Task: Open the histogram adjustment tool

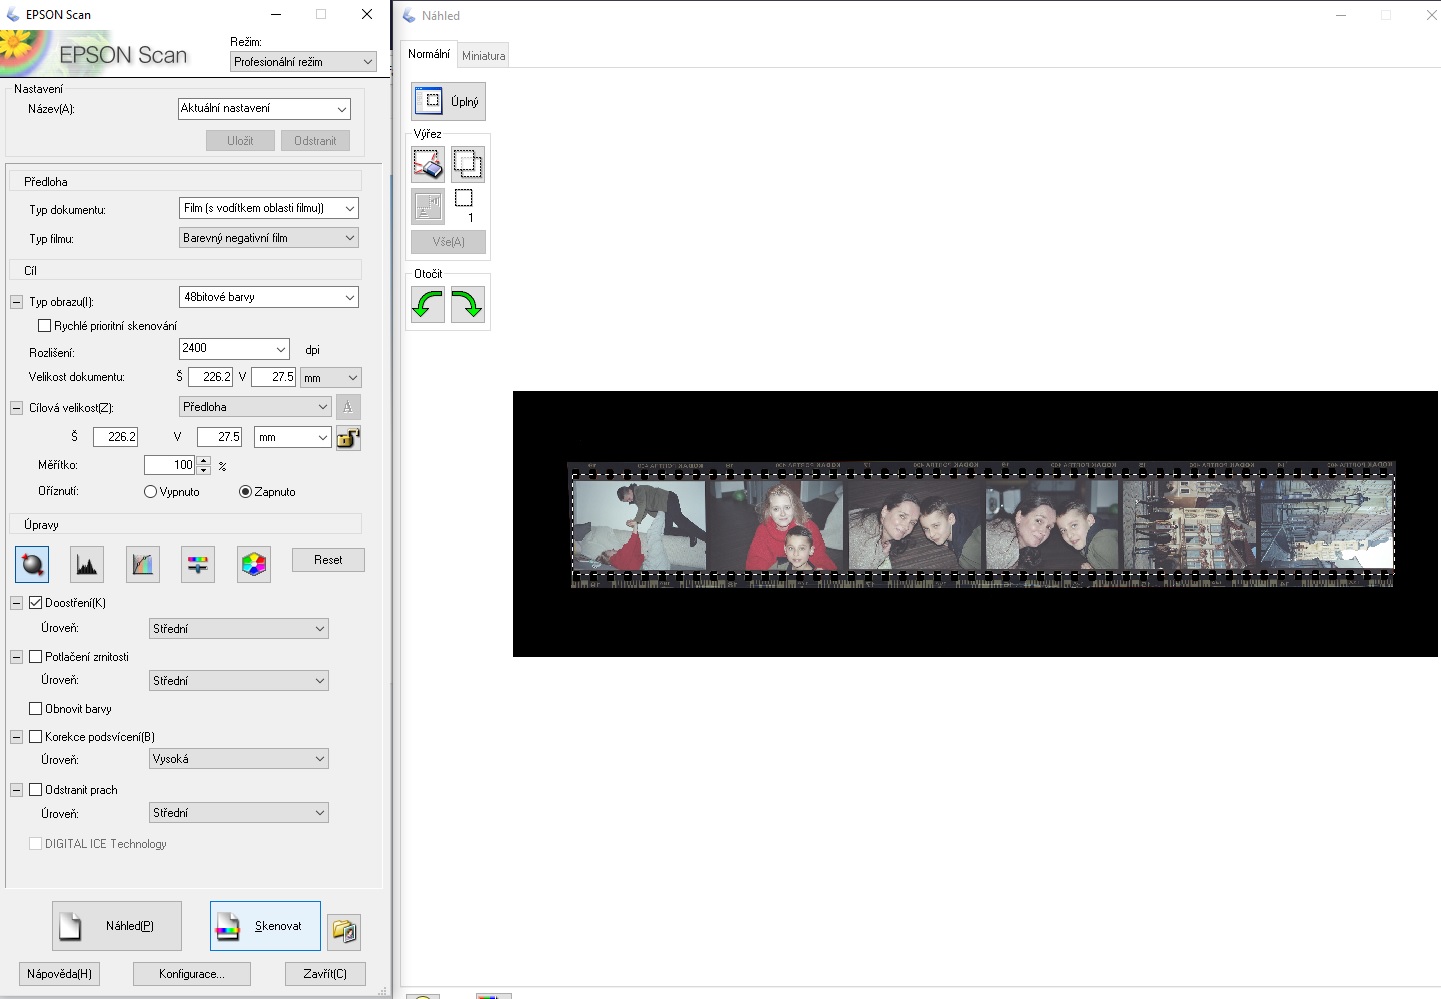Action: 87,565
